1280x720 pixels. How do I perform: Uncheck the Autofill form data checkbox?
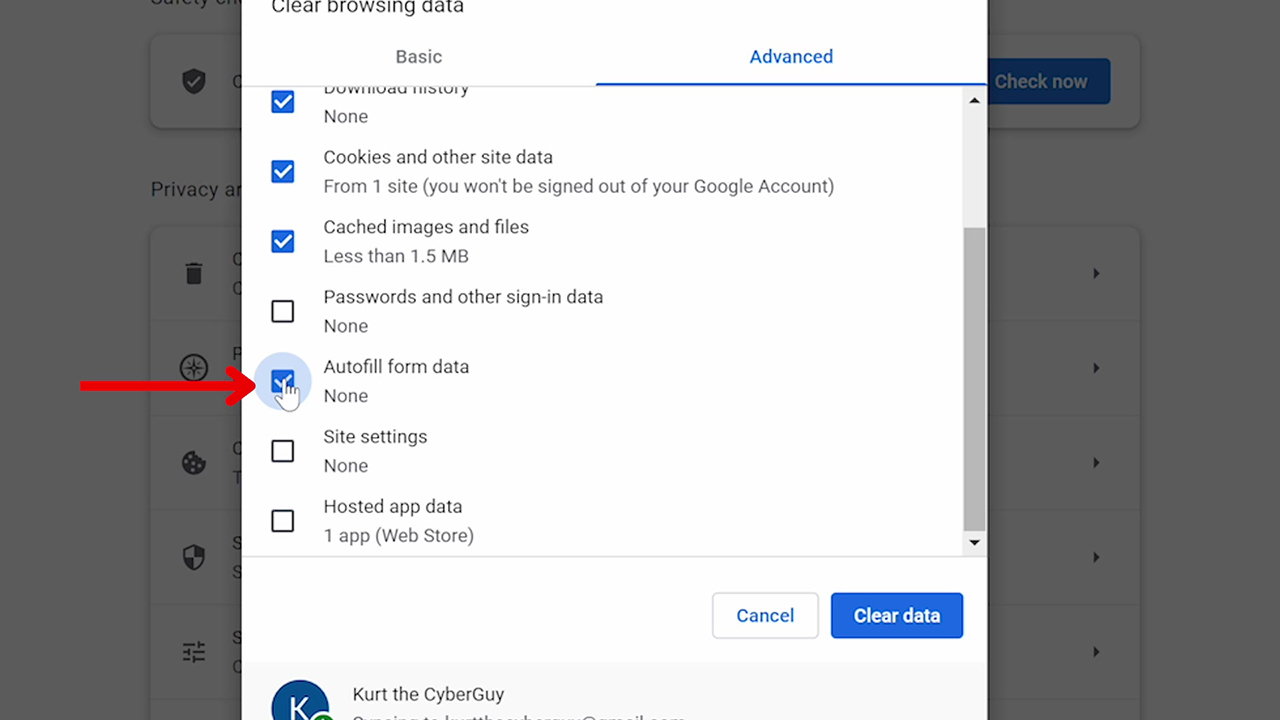pos(282,381)
